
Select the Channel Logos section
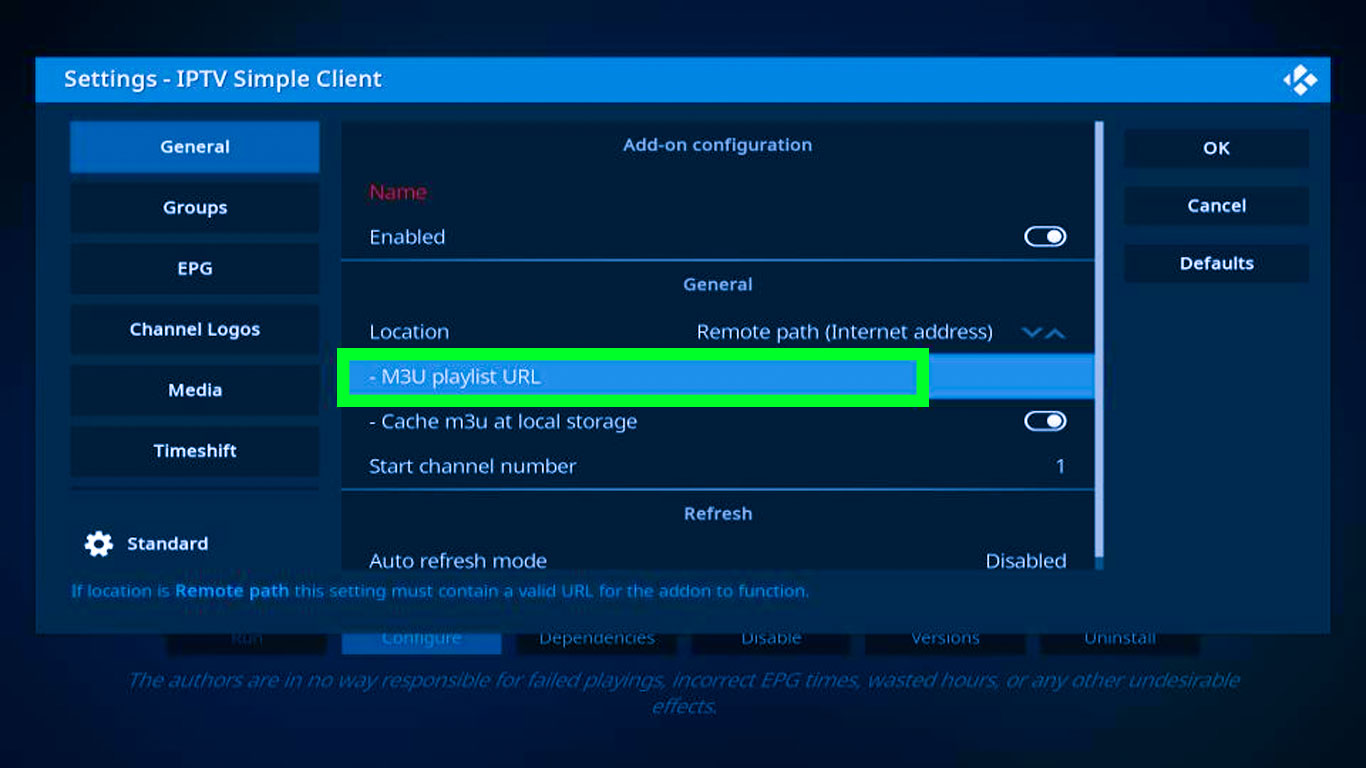tap(194, 329)
